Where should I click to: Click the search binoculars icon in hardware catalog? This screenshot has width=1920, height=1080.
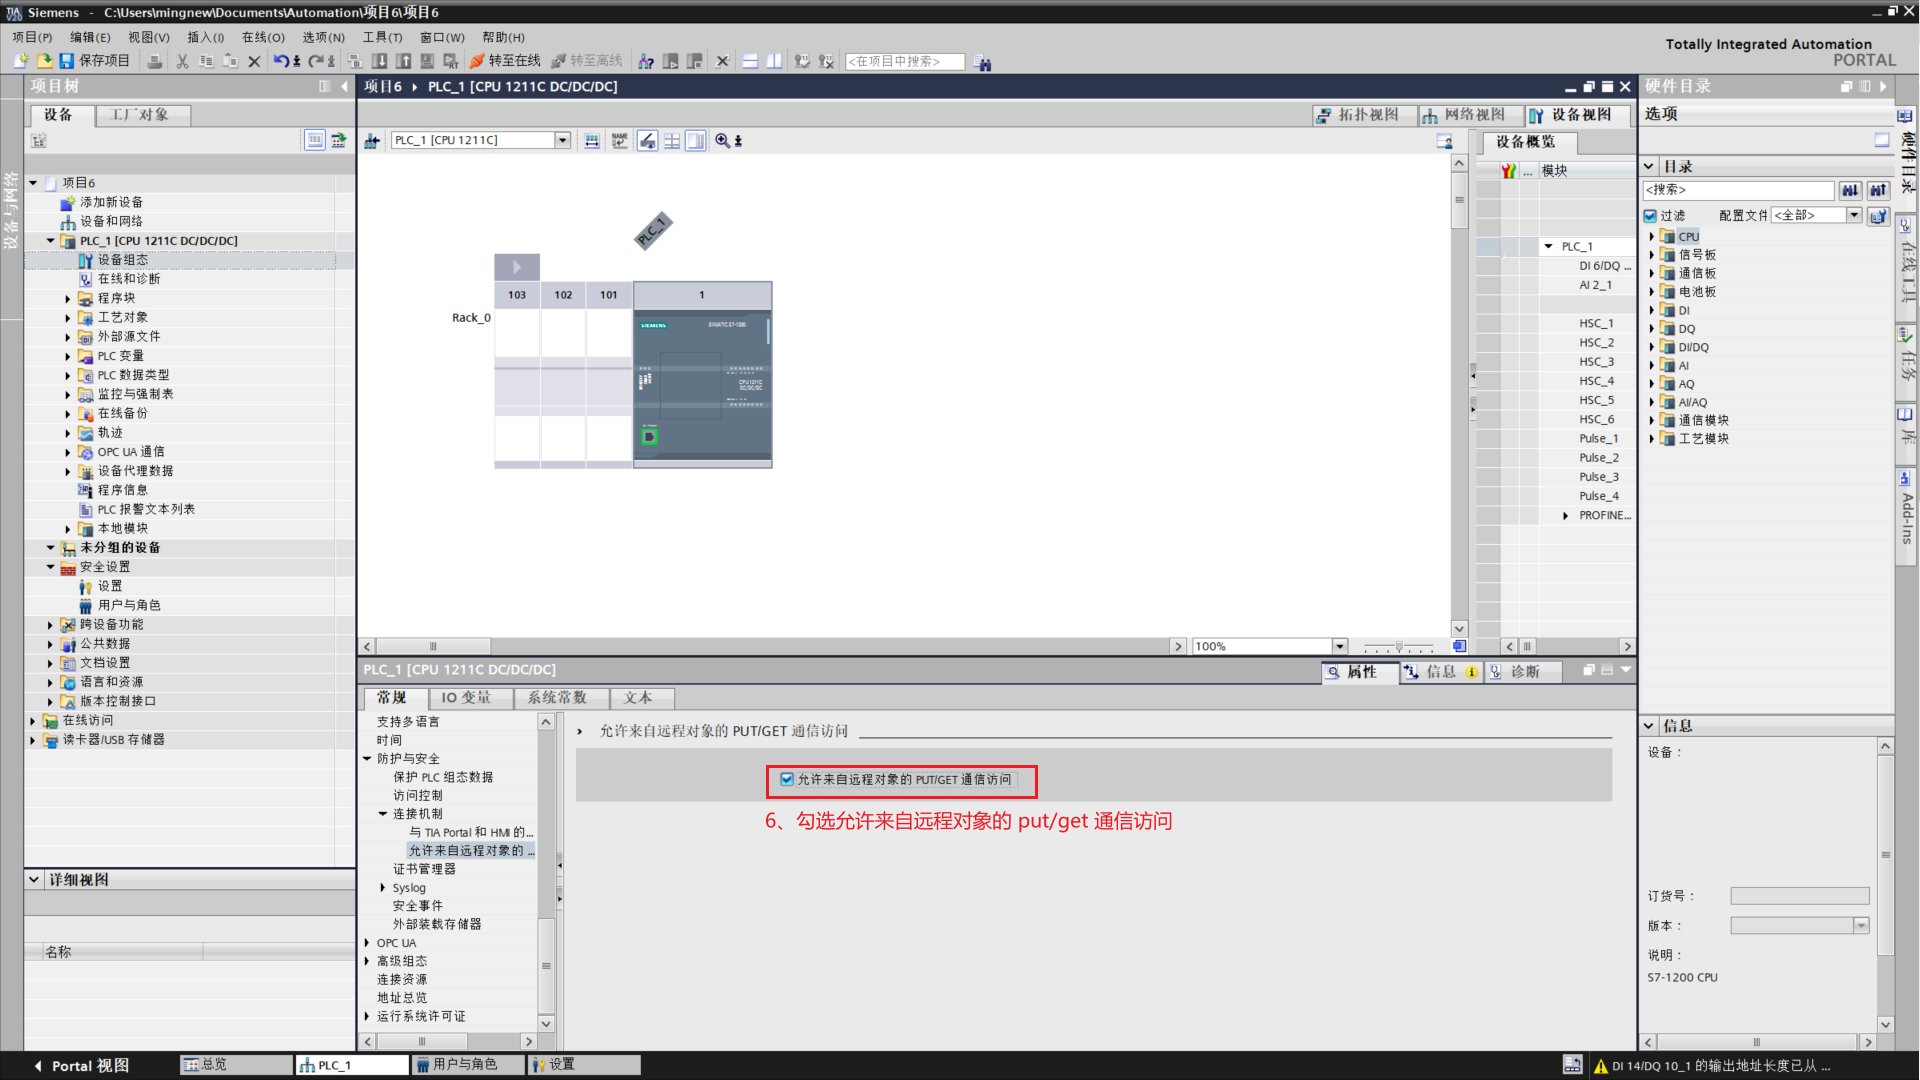(1850, 190)
